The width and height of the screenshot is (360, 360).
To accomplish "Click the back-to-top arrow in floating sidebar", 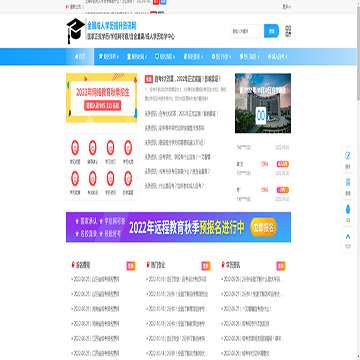I will pyautogui.click(x=348, y=236).
